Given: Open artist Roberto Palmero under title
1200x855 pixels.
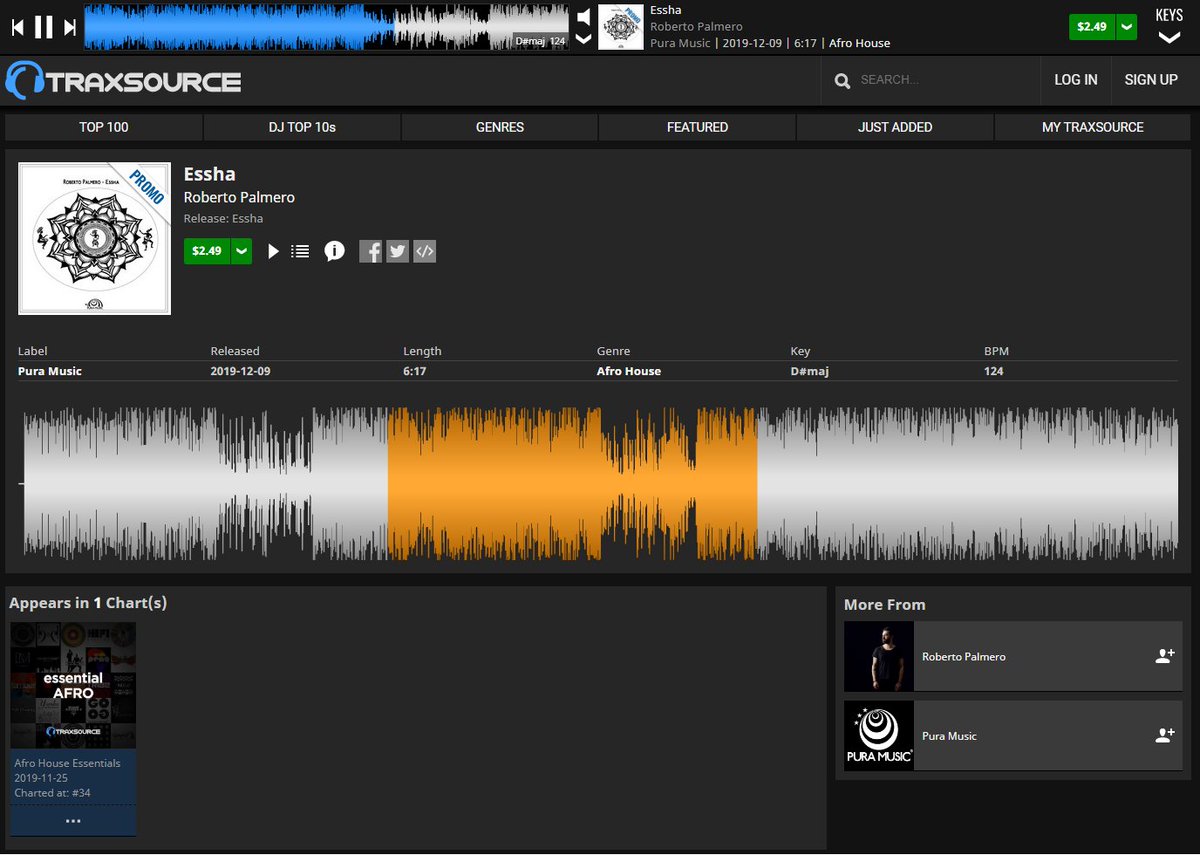Looking at the screenshot, I should pos(239,197).
